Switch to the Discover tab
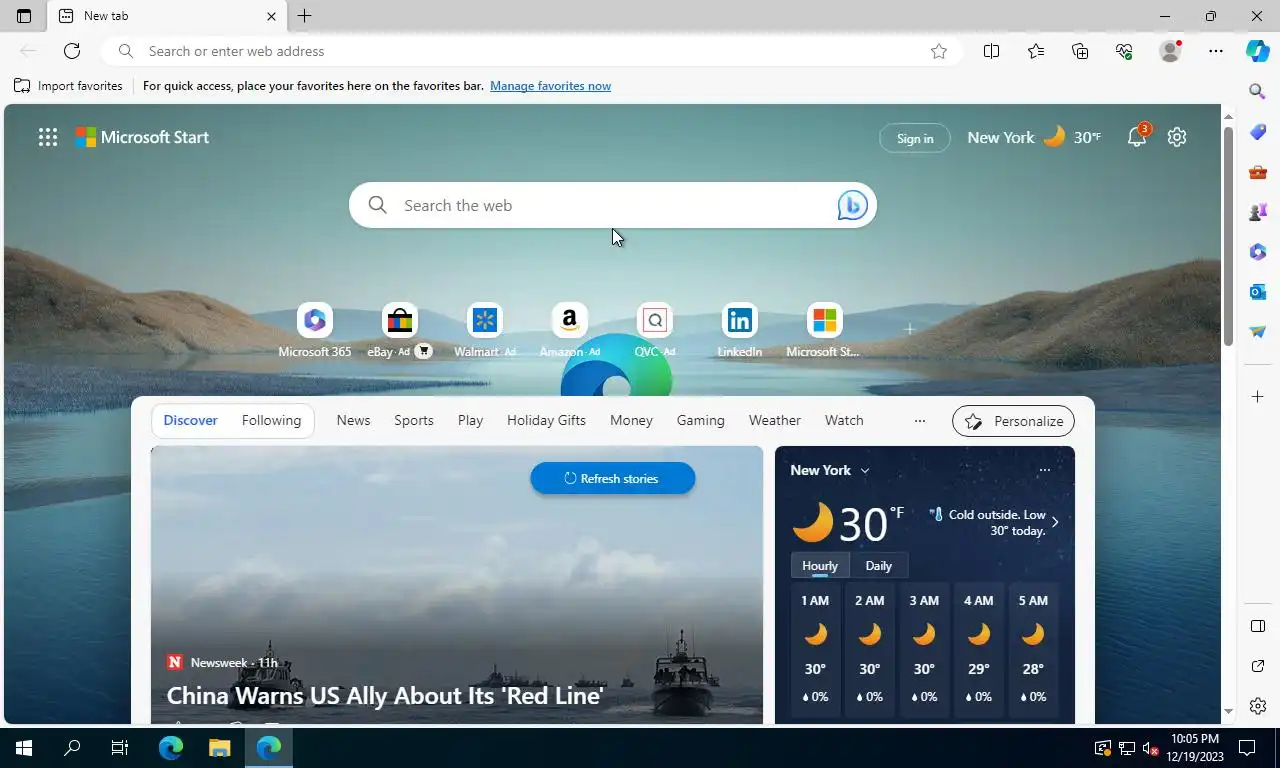The width and height of the screenshot is (1280, 768). coord(190,420)
